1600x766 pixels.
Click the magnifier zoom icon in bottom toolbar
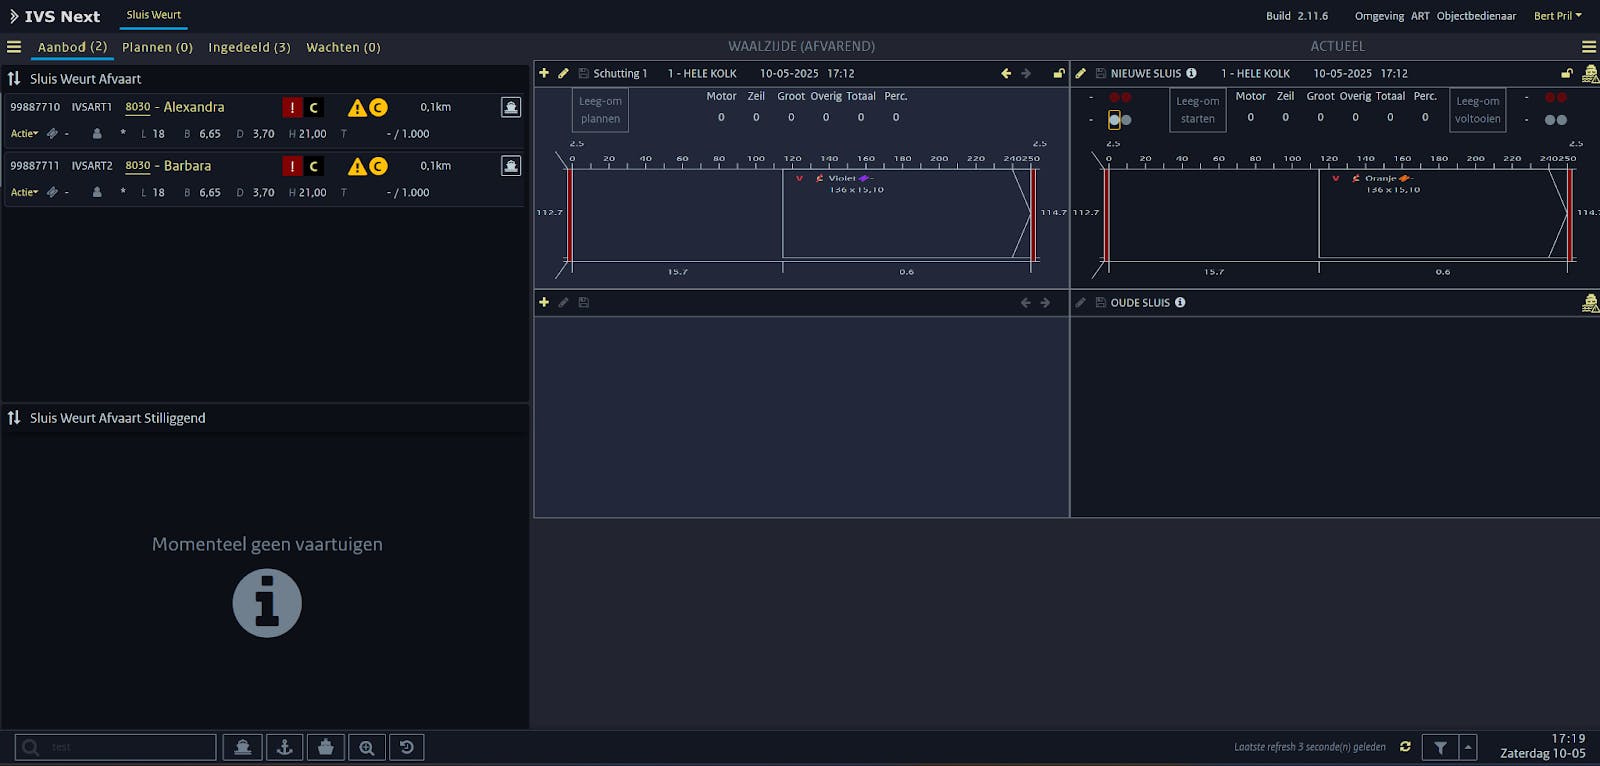pyautogui.click(x=367, y=747)
